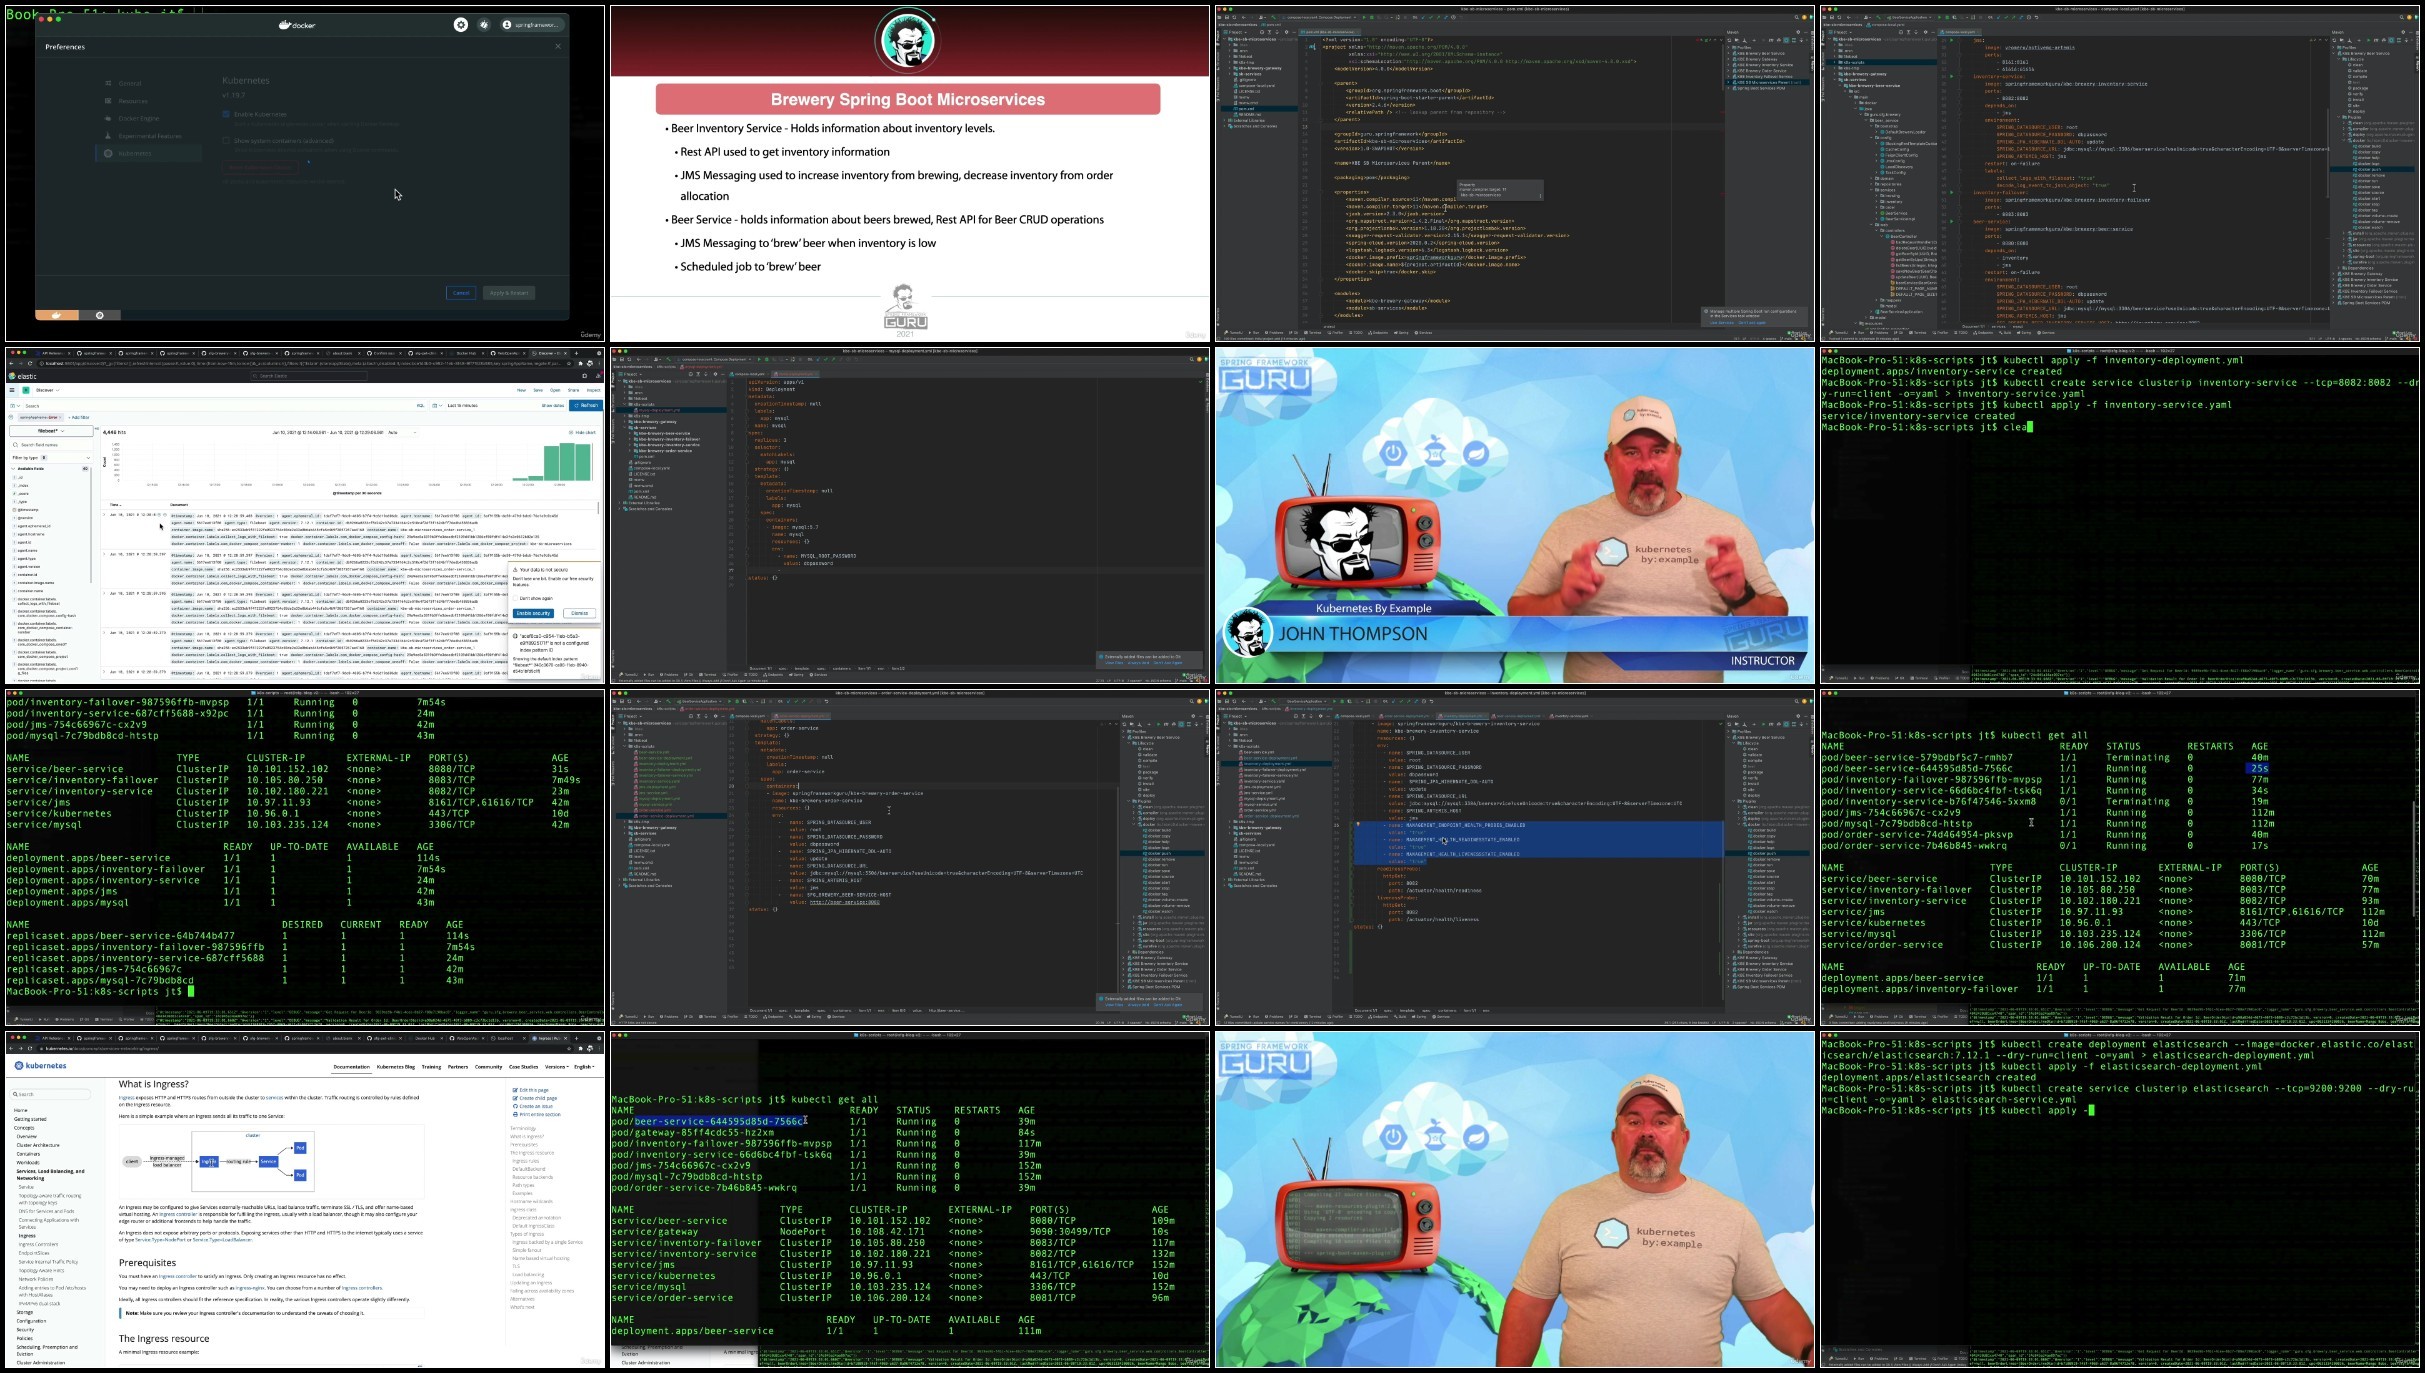Click the Kibana fields list scrollbar
The width and height of the screenshot is (2425, 1373).
tap(91, 525)
